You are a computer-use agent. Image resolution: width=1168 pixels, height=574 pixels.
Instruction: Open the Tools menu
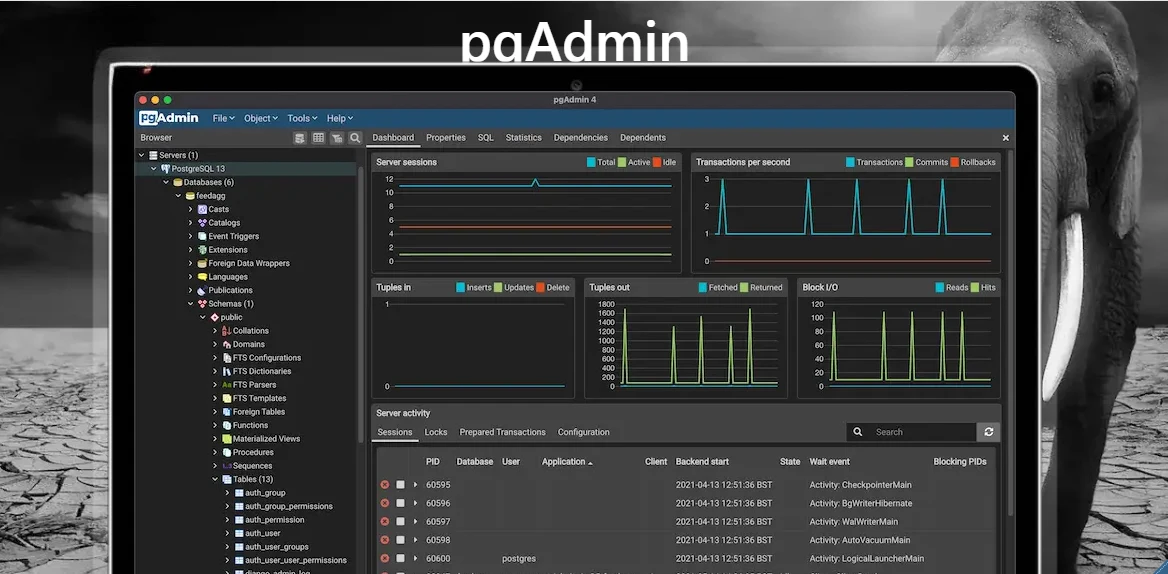(302, 118)
